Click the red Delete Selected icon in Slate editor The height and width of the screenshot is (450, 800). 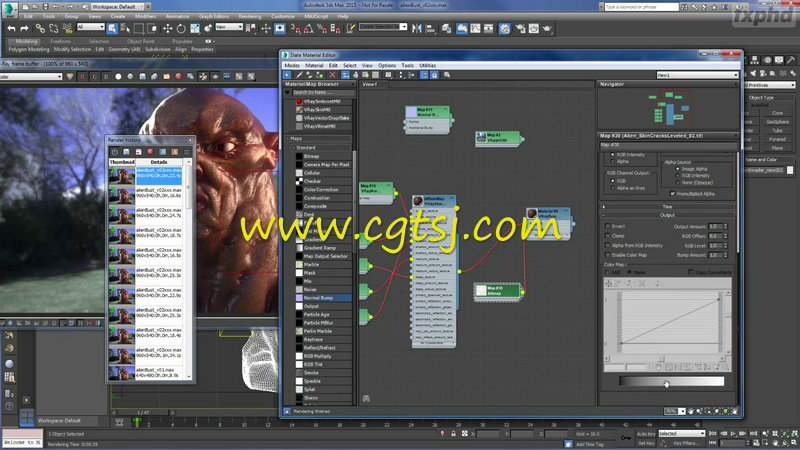coord(333,75)
